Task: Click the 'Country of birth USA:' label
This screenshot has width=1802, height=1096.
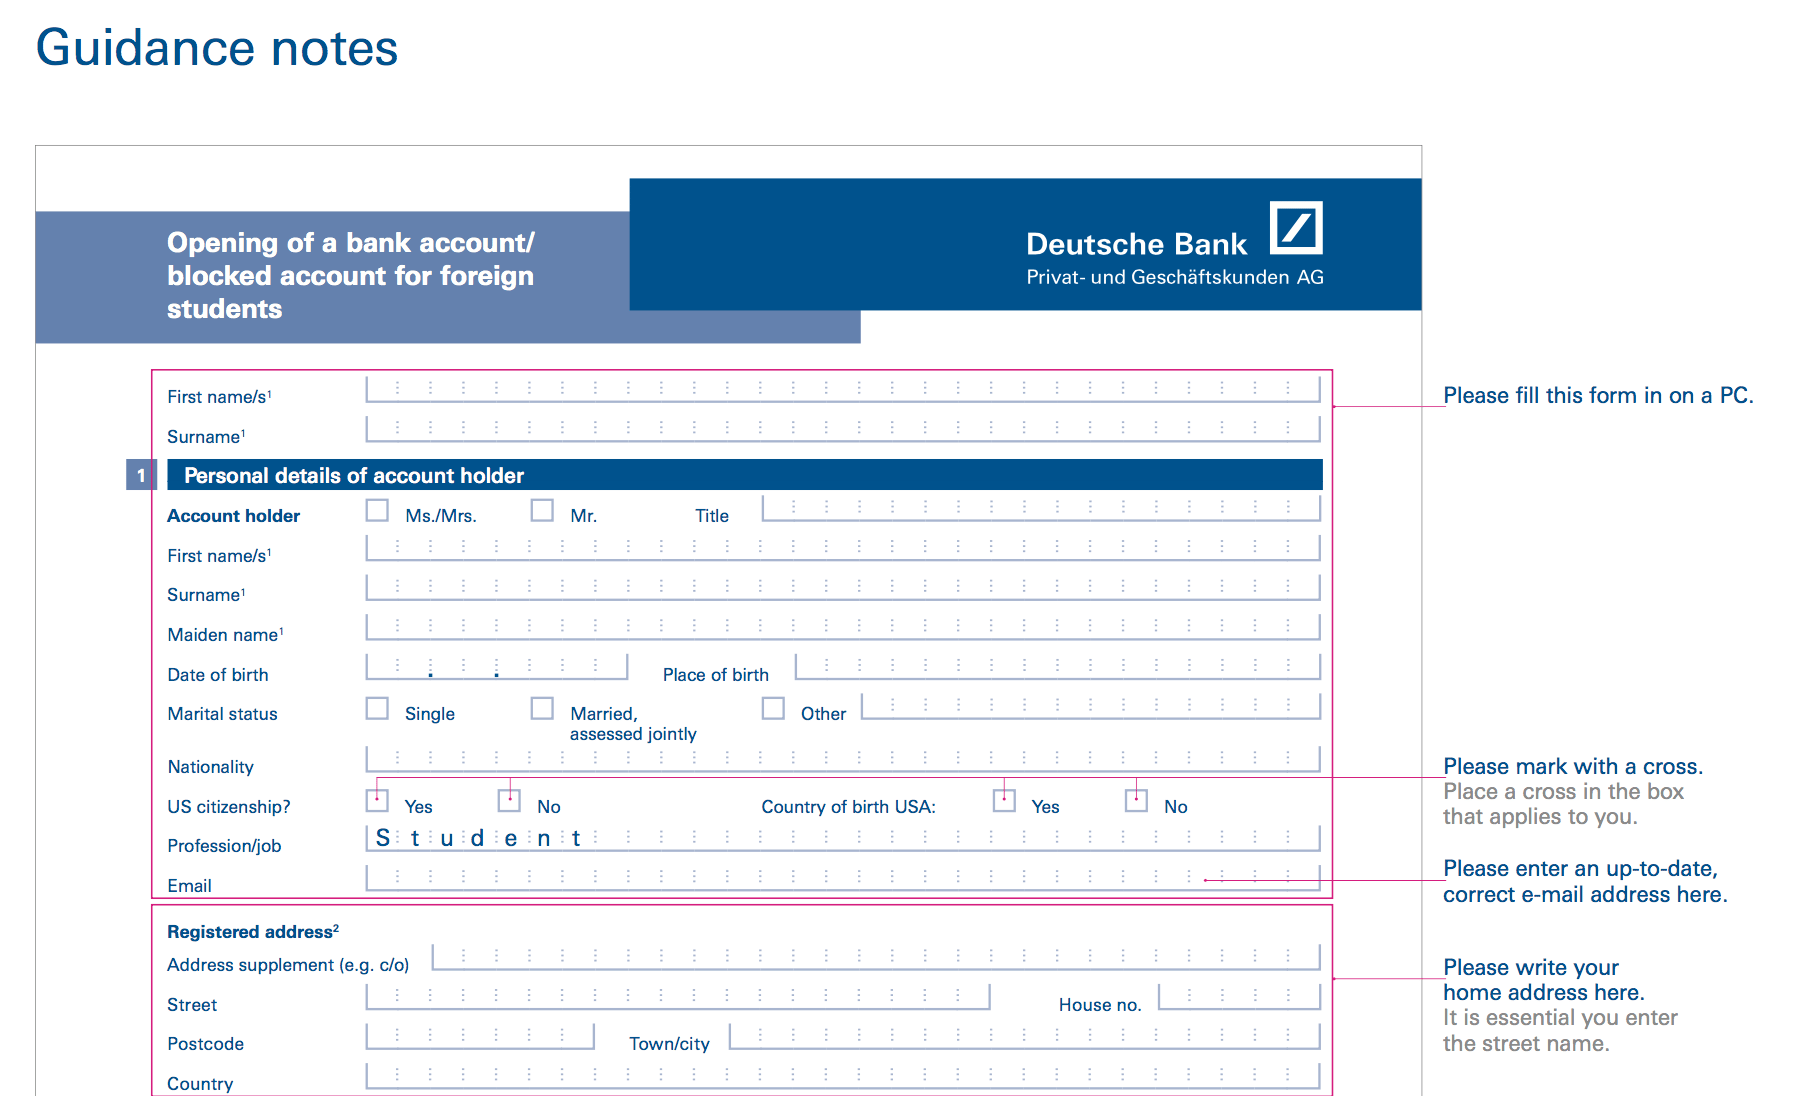Action: [x=848, y=807]
